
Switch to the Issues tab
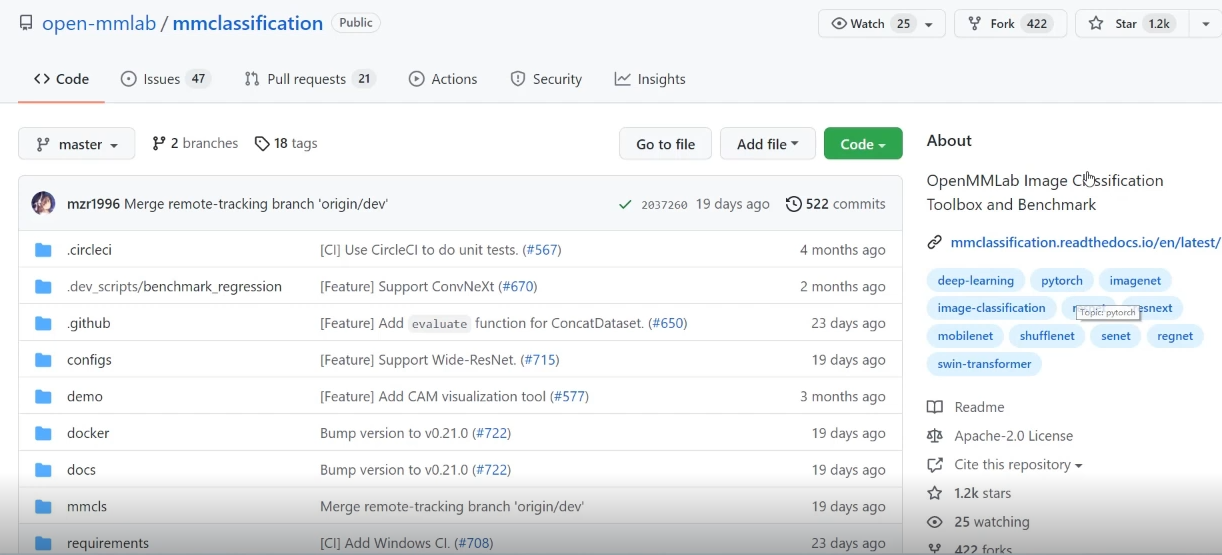click(x=165, y=79)
